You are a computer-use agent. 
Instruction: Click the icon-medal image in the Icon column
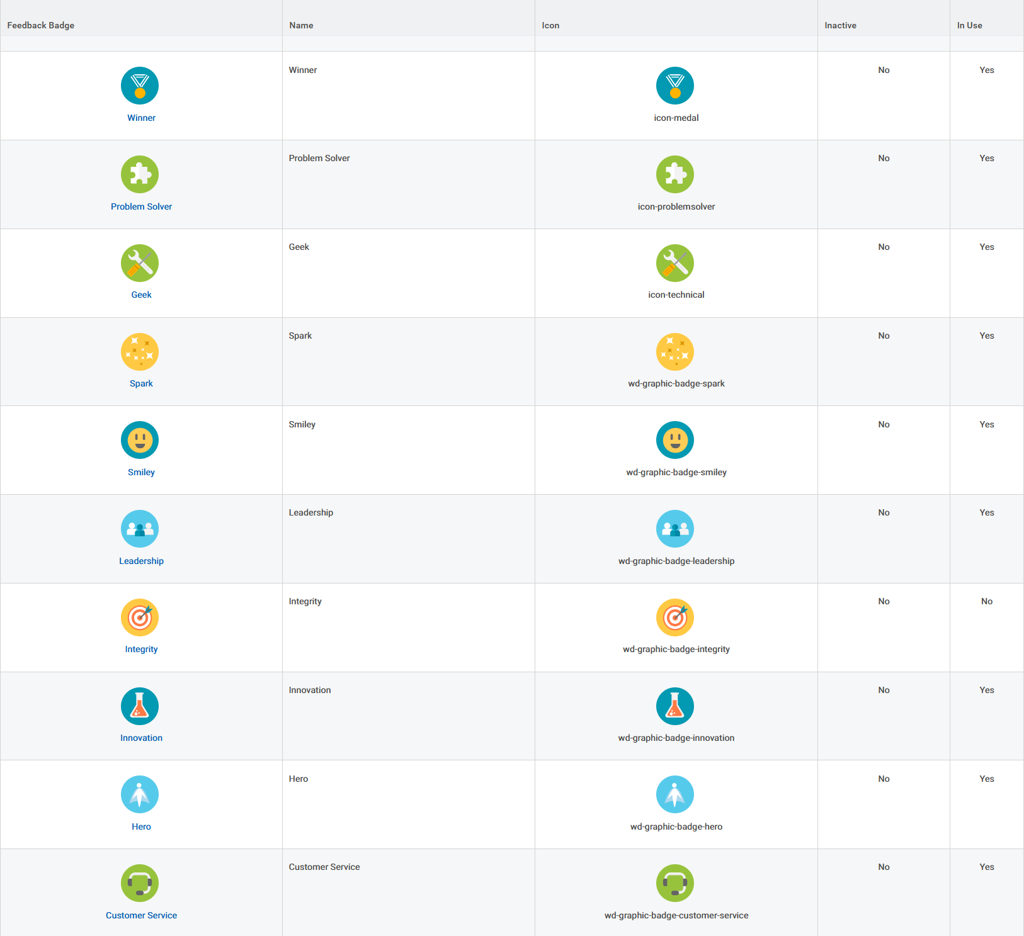pyautogui.click(x=675, y=86)
